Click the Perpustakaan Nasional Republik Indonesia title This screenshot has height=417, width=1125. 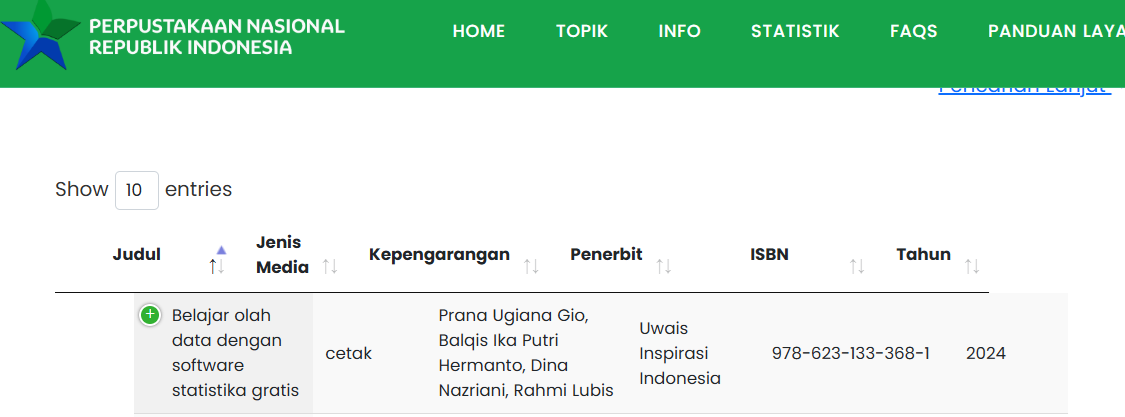(217, 36)
